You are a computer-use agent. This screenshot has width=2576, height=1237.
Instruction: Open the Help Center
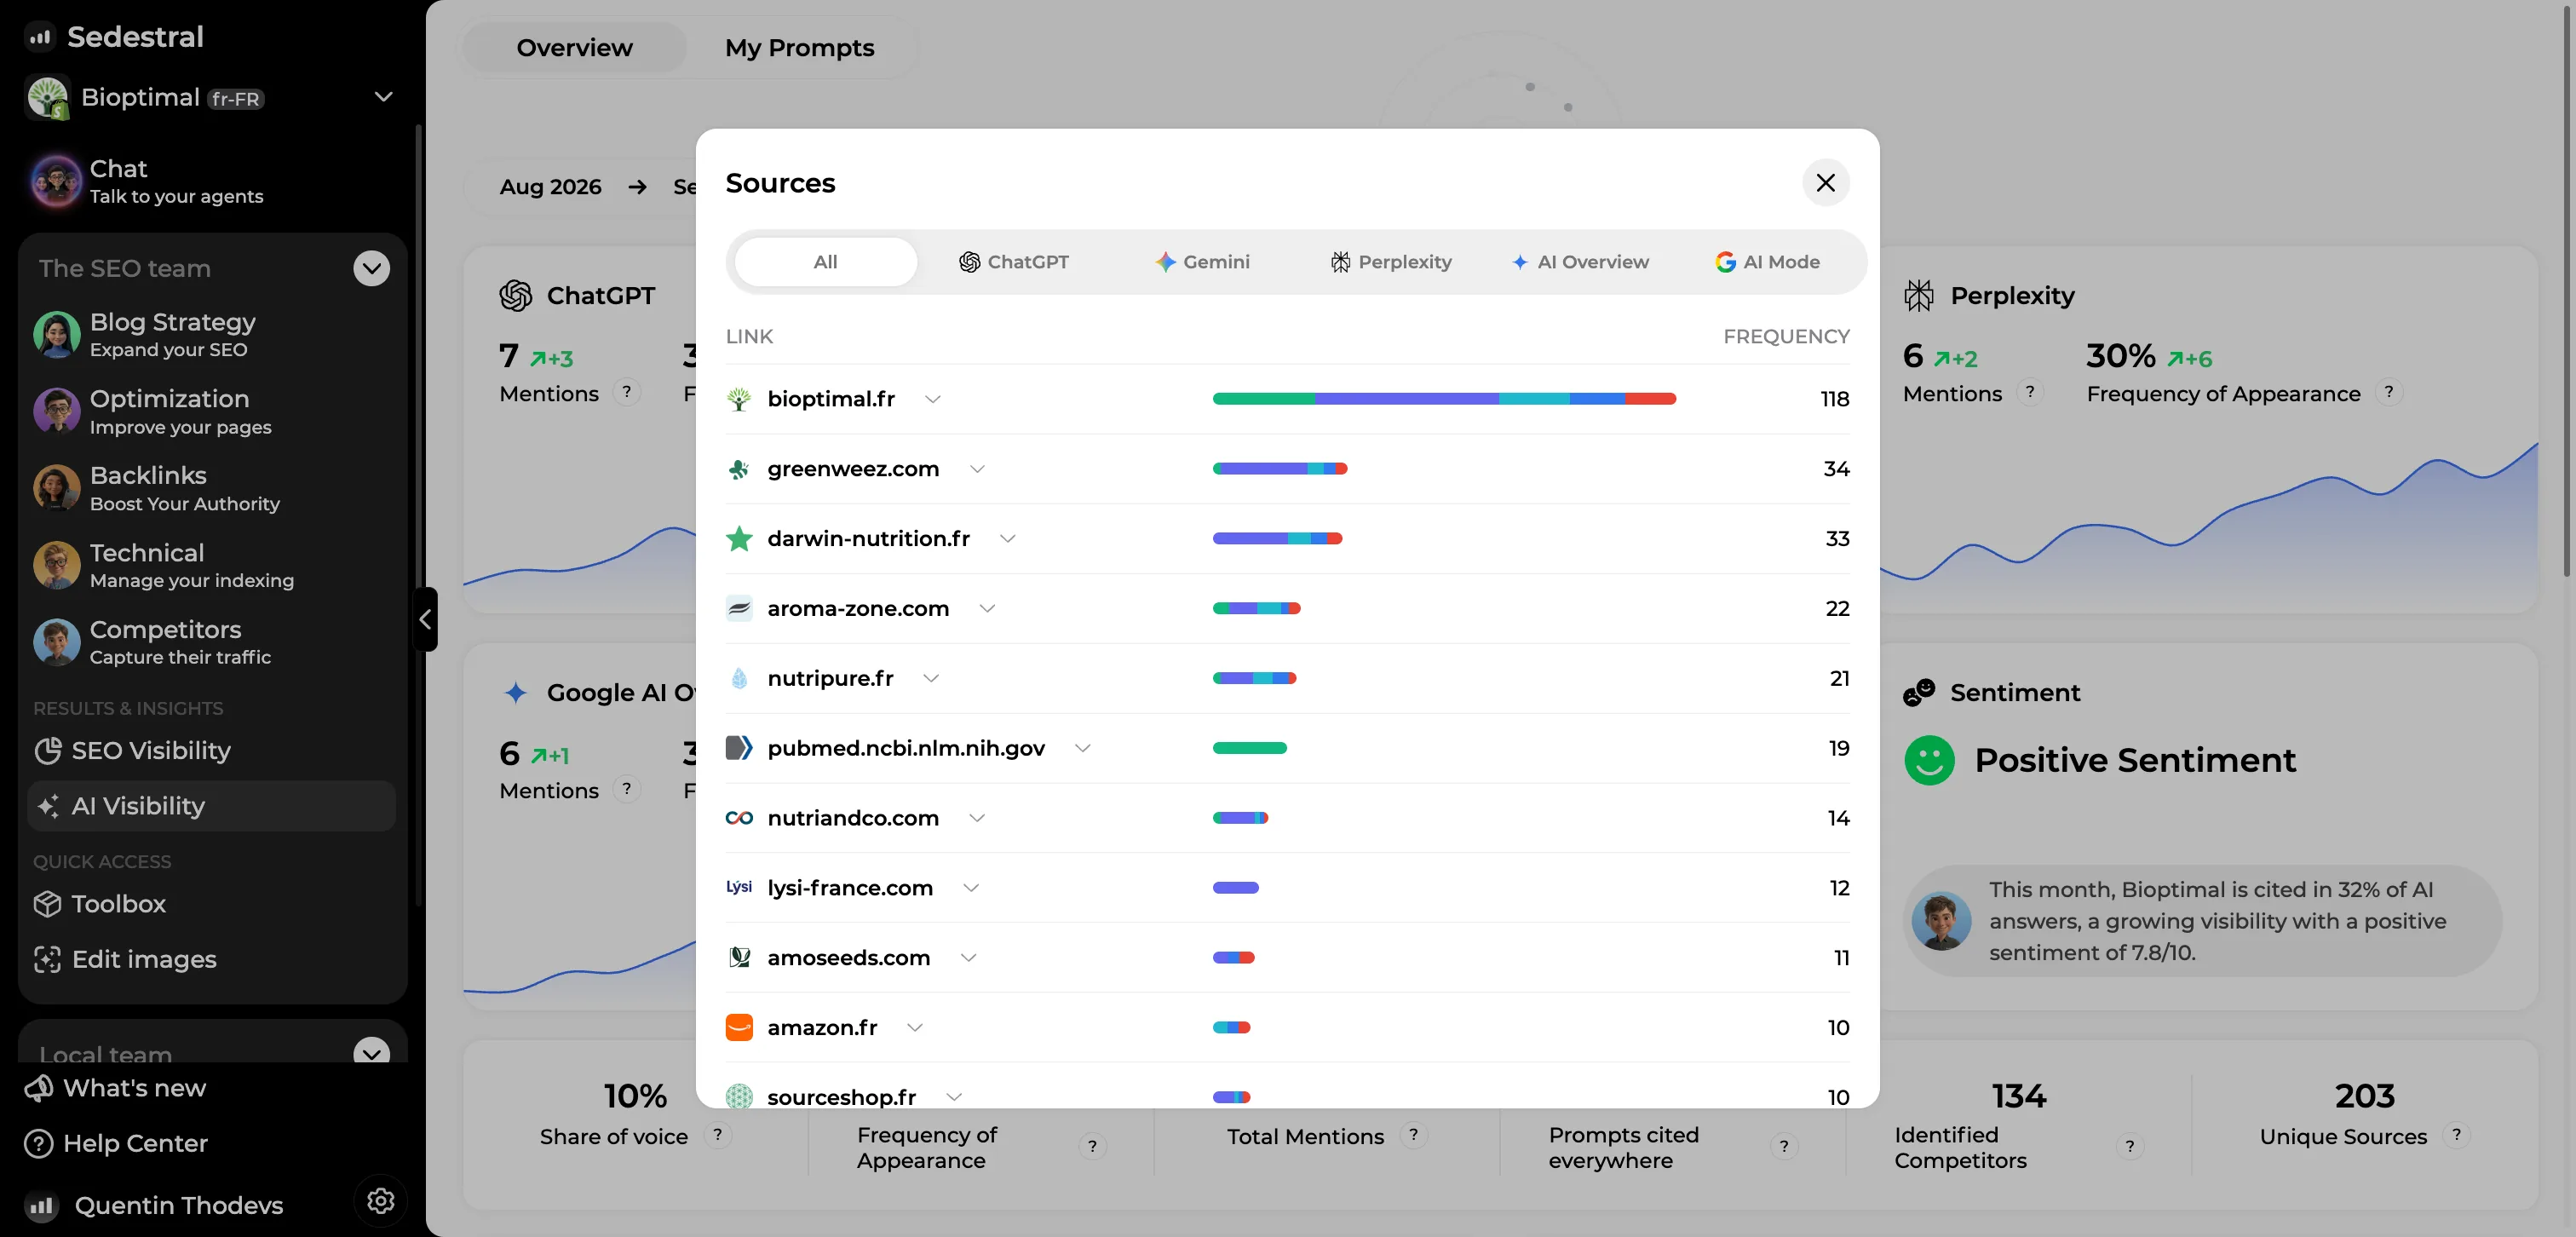116,1143
